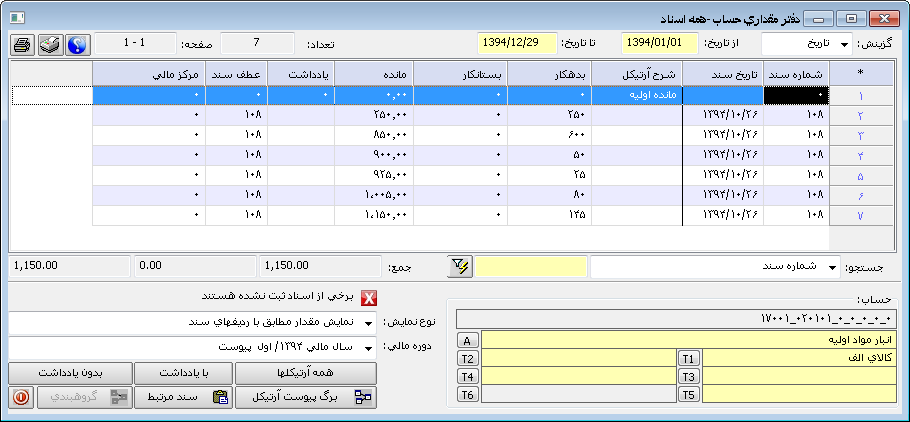This screenshot has width=910, height=422.
Task: Click the printer icon in the toolbar
Action: pos(21,44)
